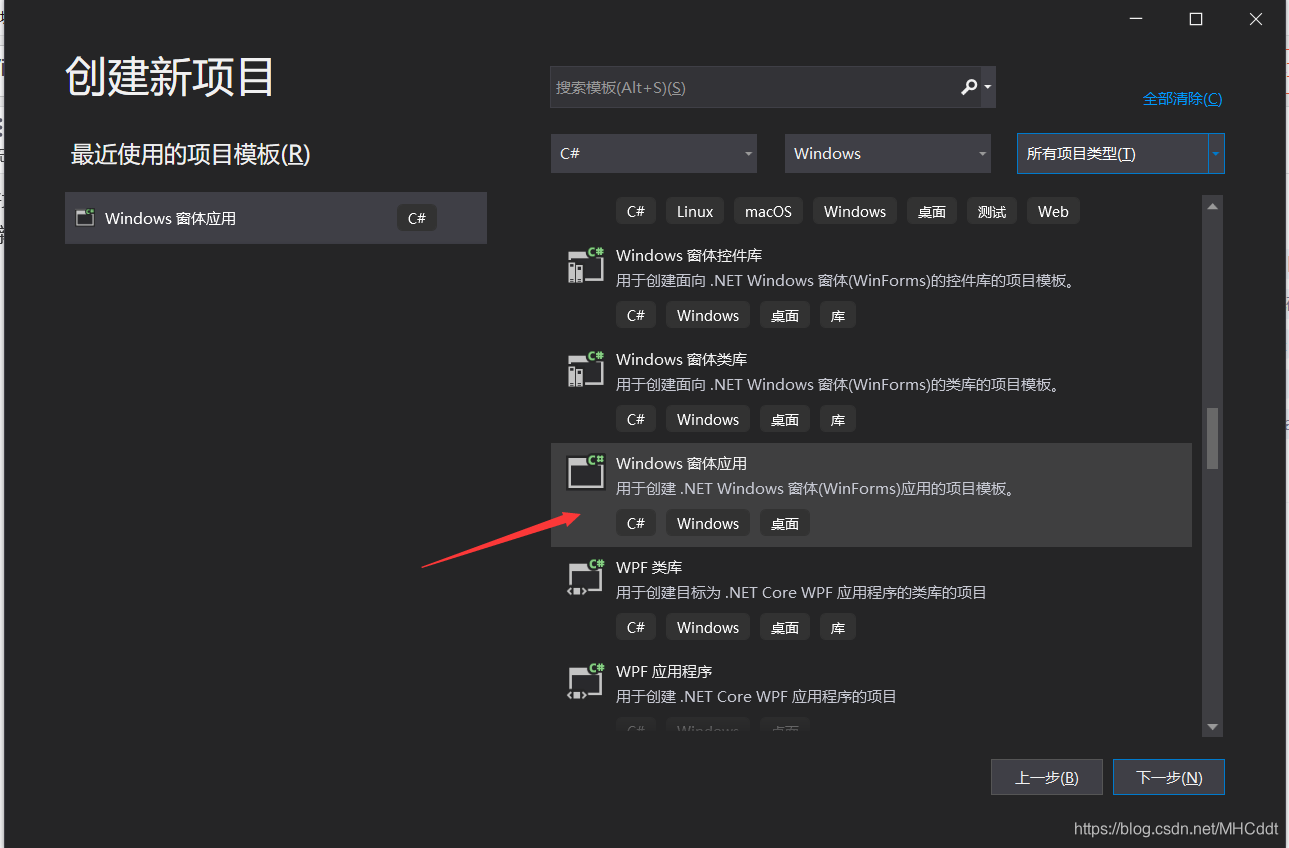Screen dimensions: 1289x848
Task: Select the Windows 窗体控件库 template title
Action: 689,255
